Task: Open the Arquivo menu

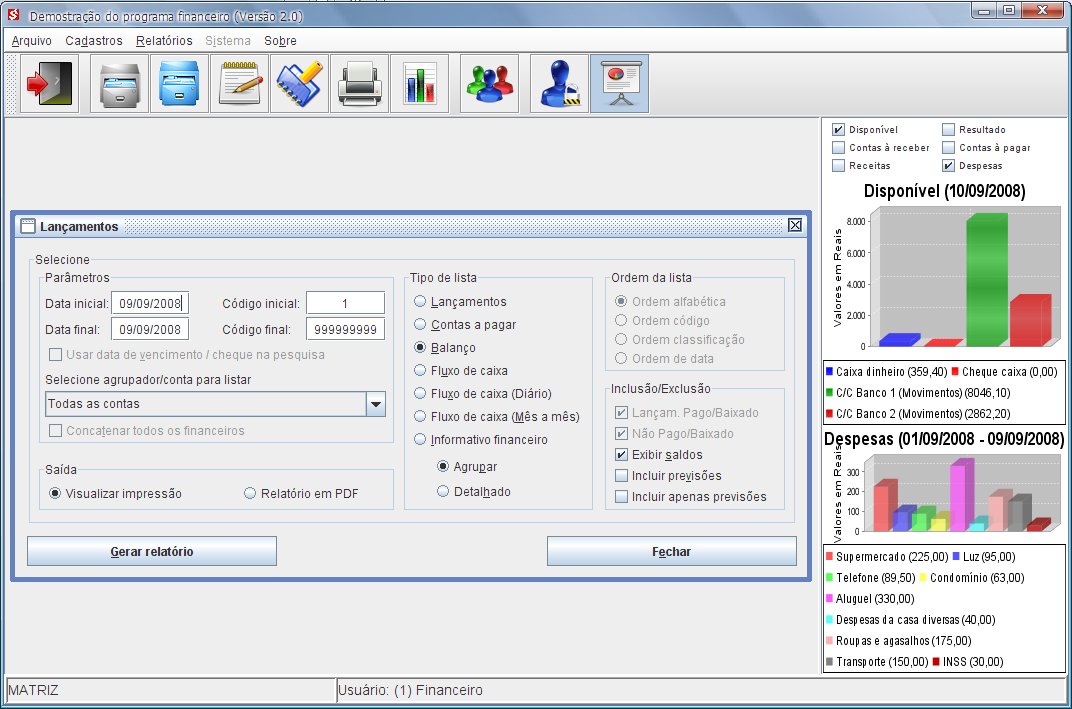Action: (31, 41)
